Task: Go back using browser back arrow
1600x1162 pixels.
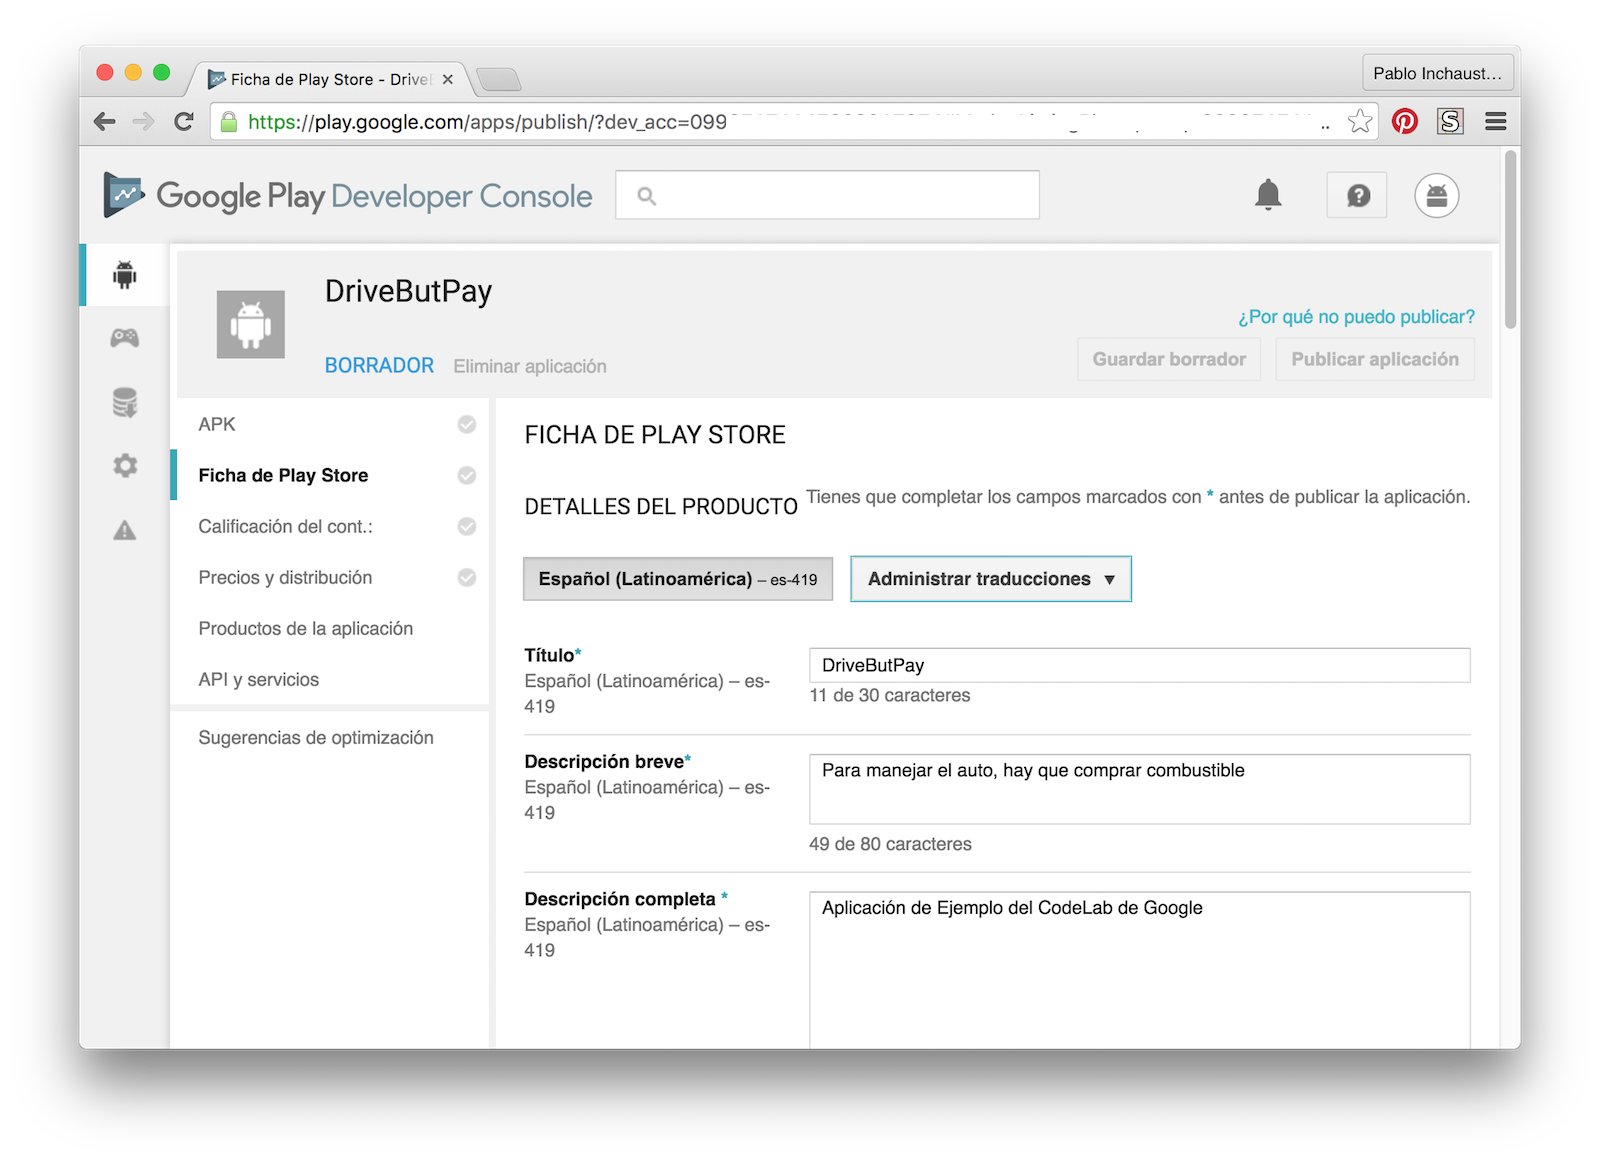Action: (x=104, y=122)
